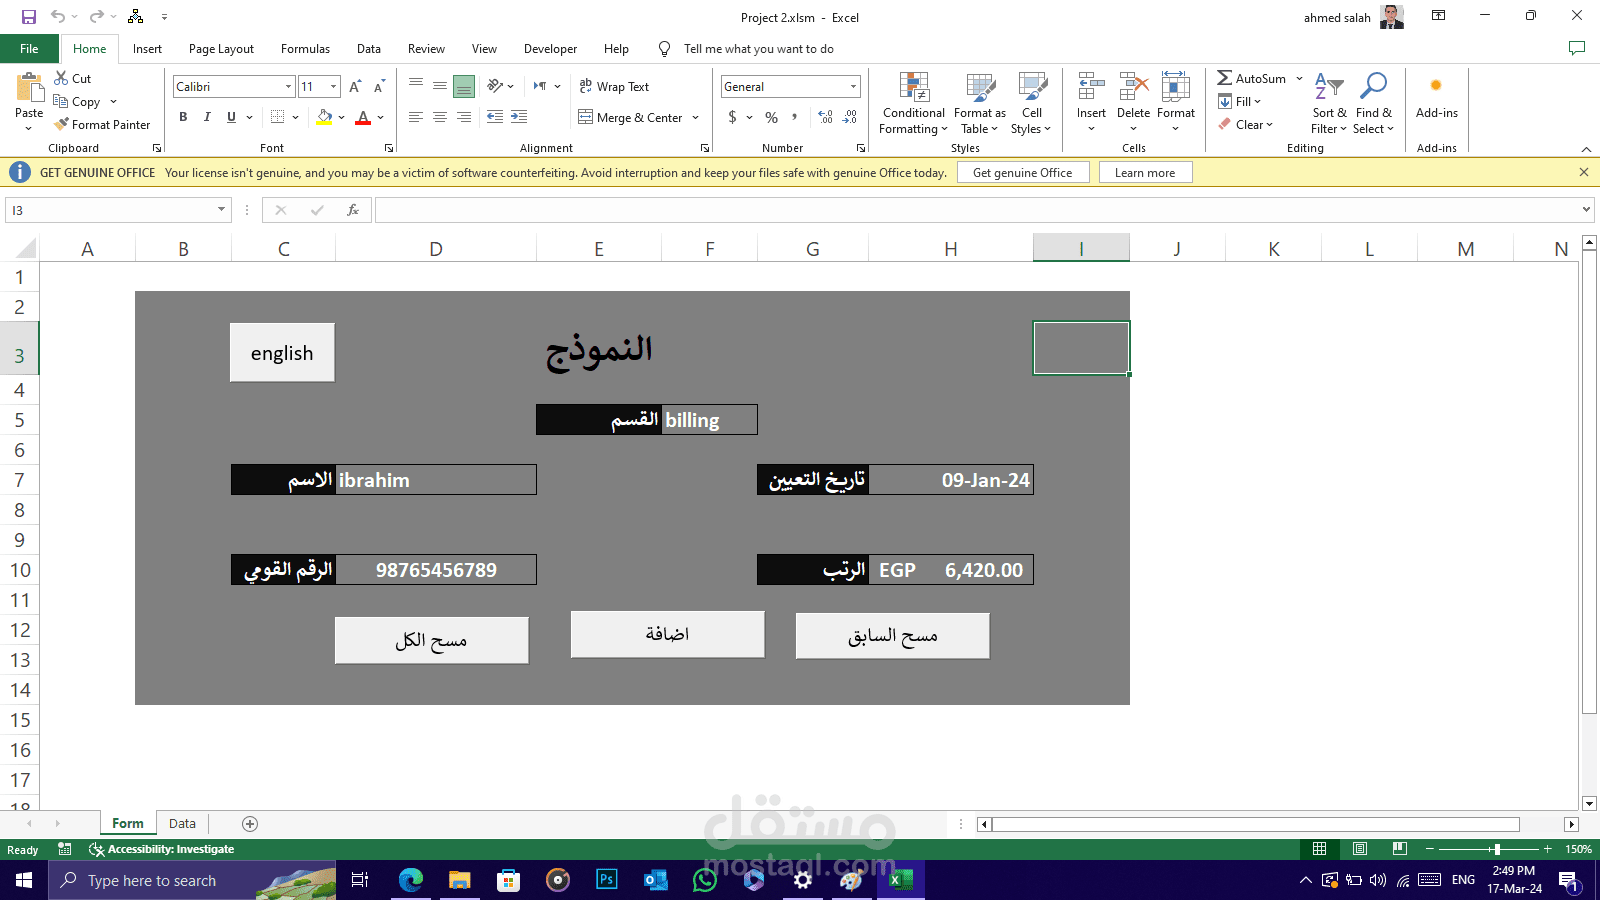Click the Cut scissors icon
The height and width of the screenshot is (900, 1600).
click(x=62, y=78)
